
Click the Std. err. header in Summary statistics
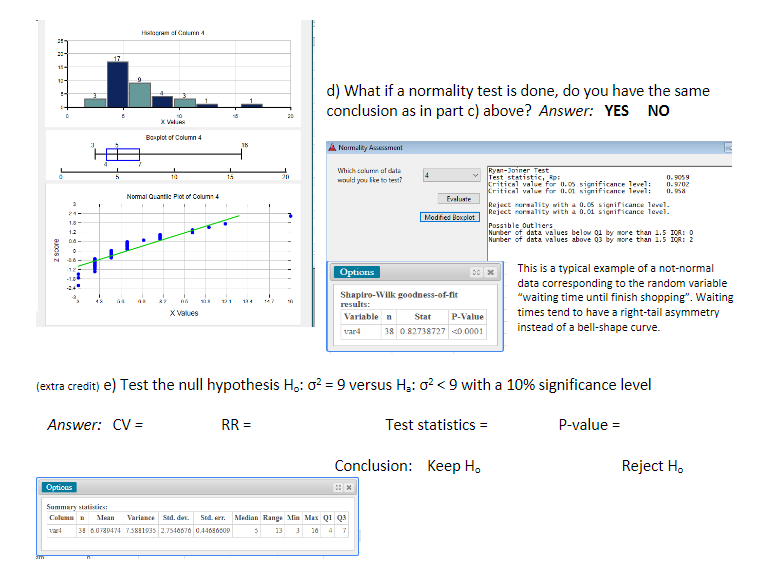213,518
